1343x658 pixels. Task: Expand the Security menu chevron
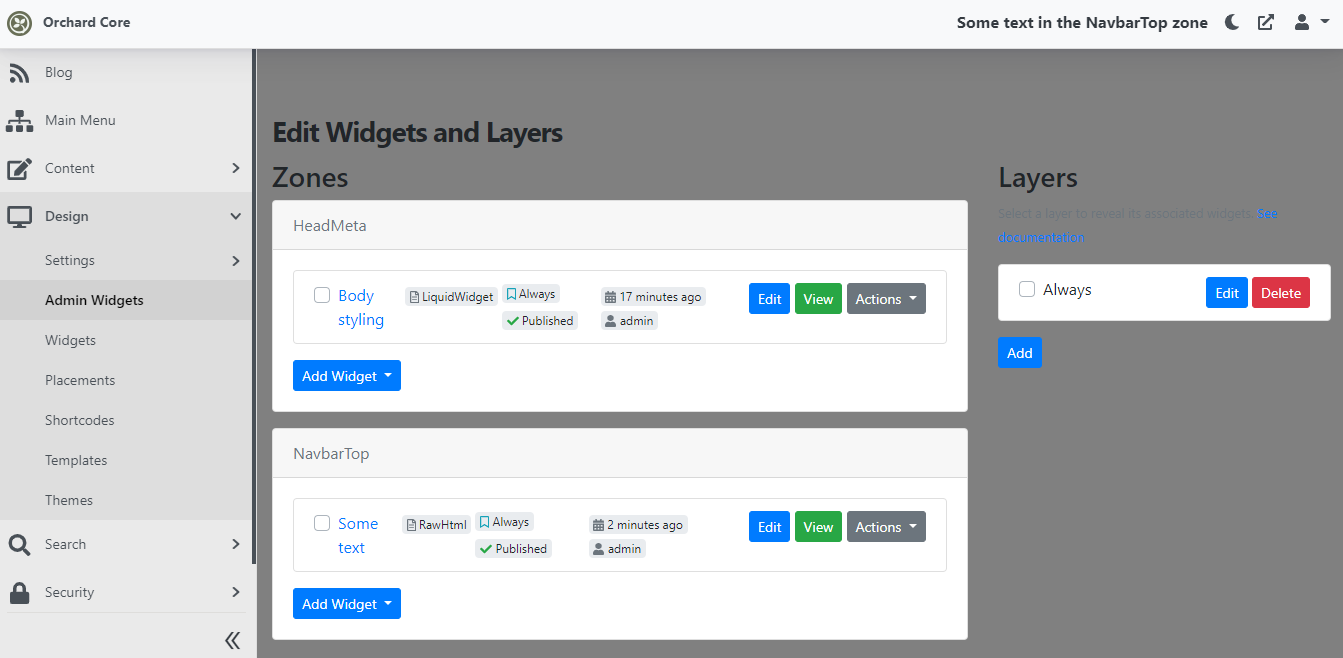click(x=236, y=592)
